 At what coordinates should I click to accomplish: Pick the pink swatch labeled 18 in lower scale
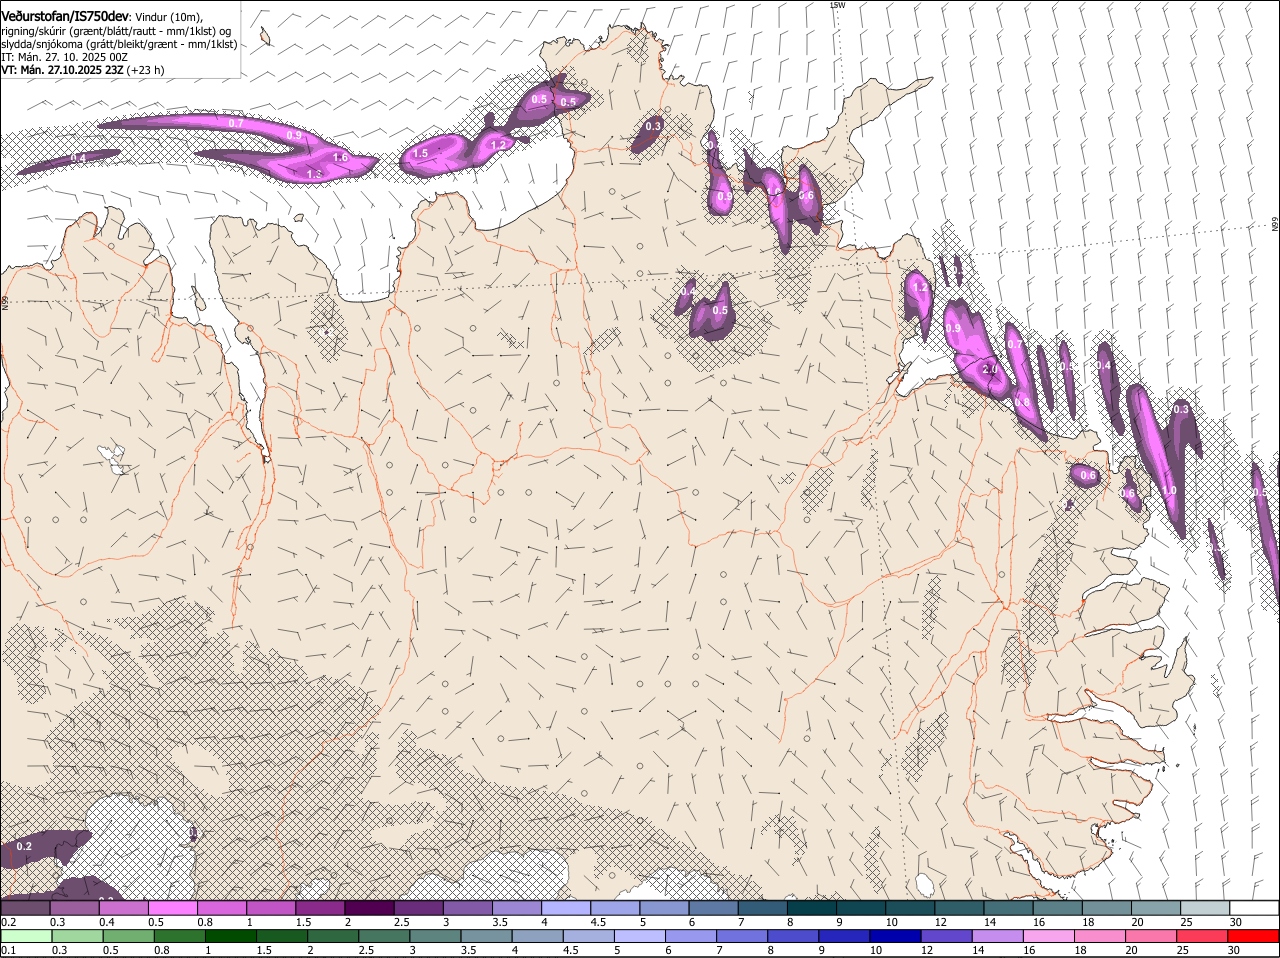click(x=1100, y=936)
